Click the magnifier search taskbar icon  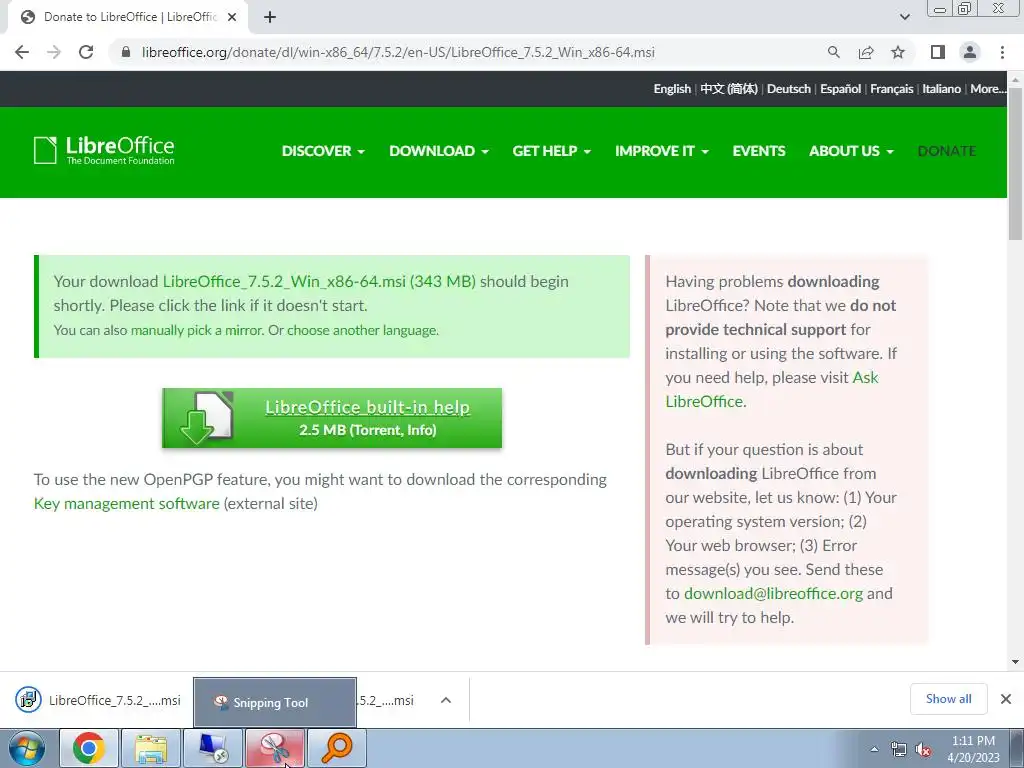point(337,748)
